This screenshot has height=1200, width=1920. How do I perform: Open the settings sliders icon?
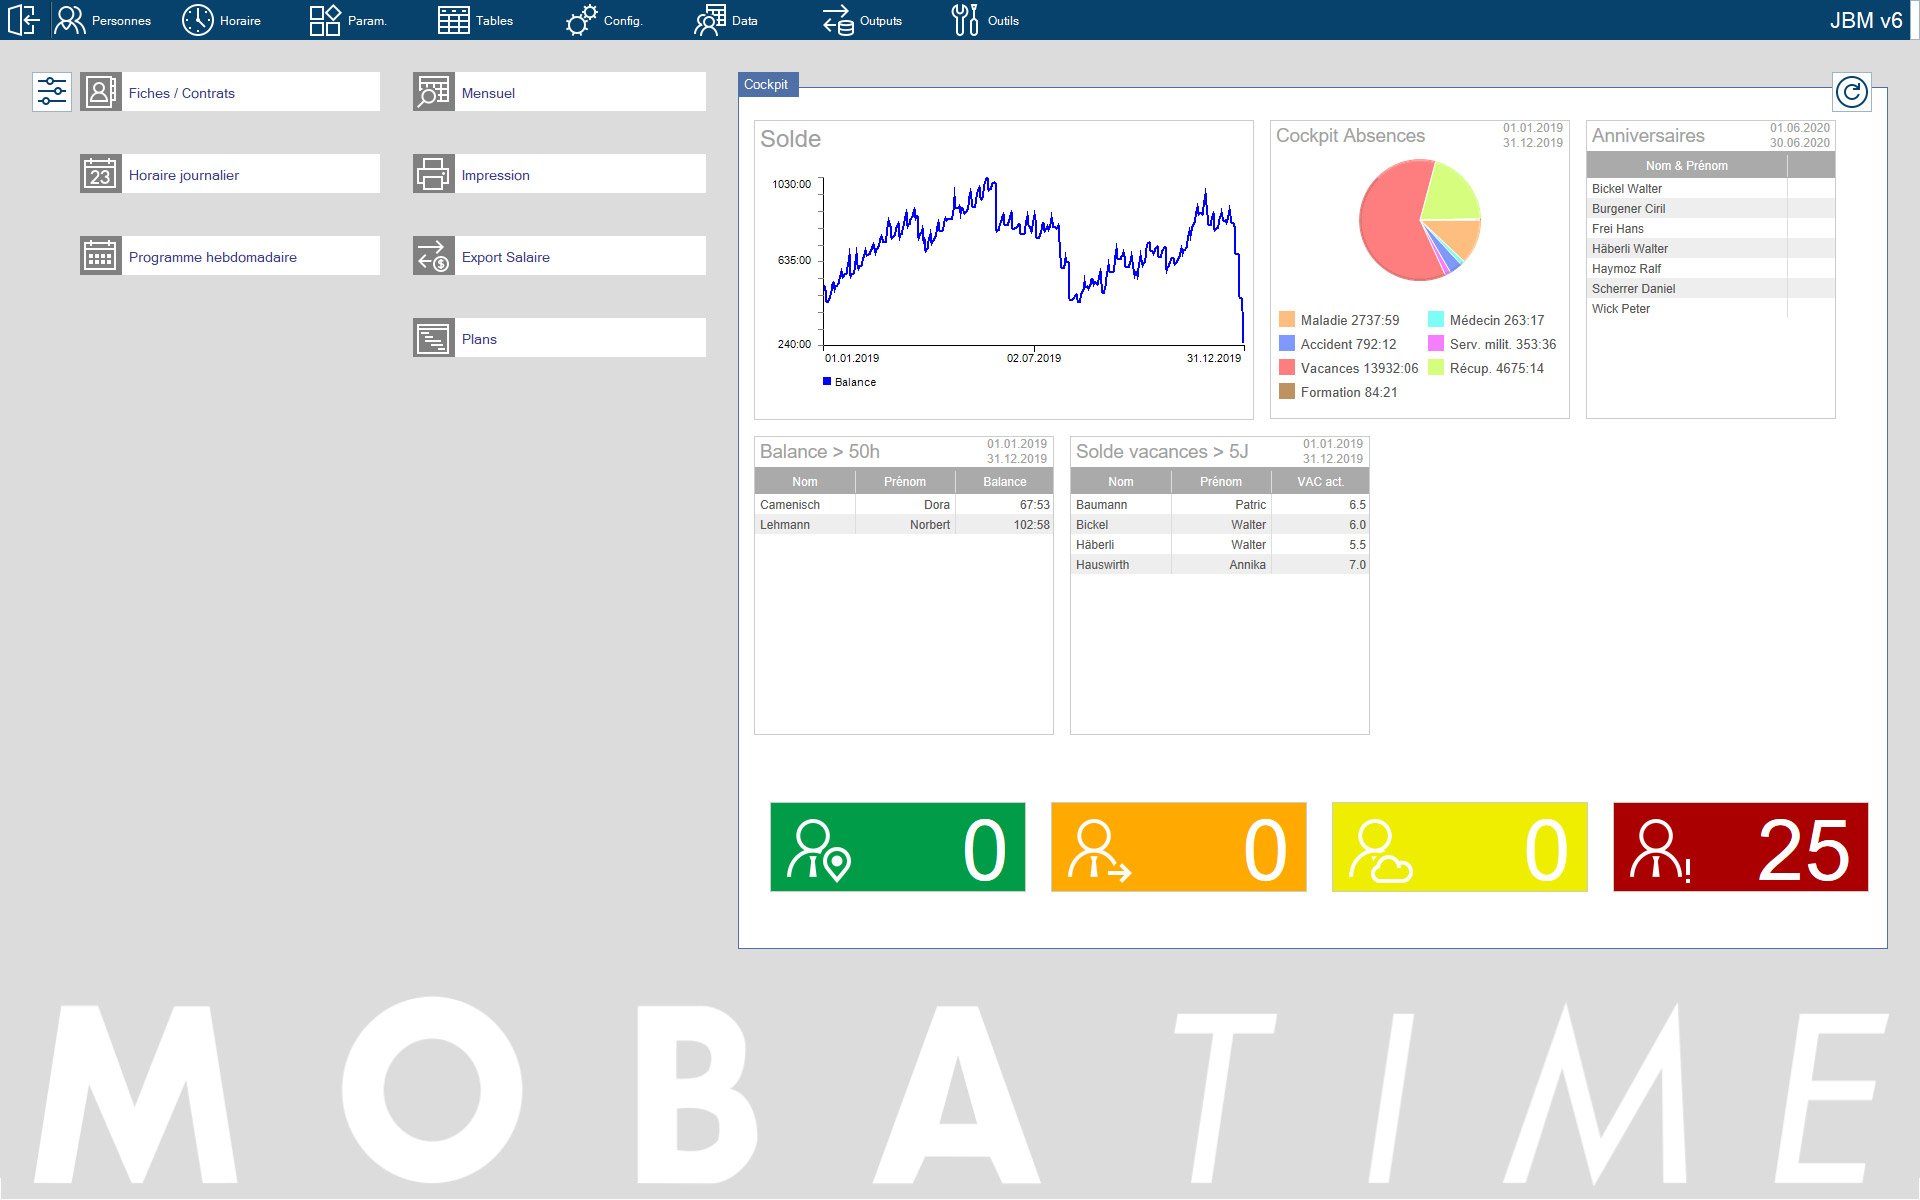coord(52,92)
